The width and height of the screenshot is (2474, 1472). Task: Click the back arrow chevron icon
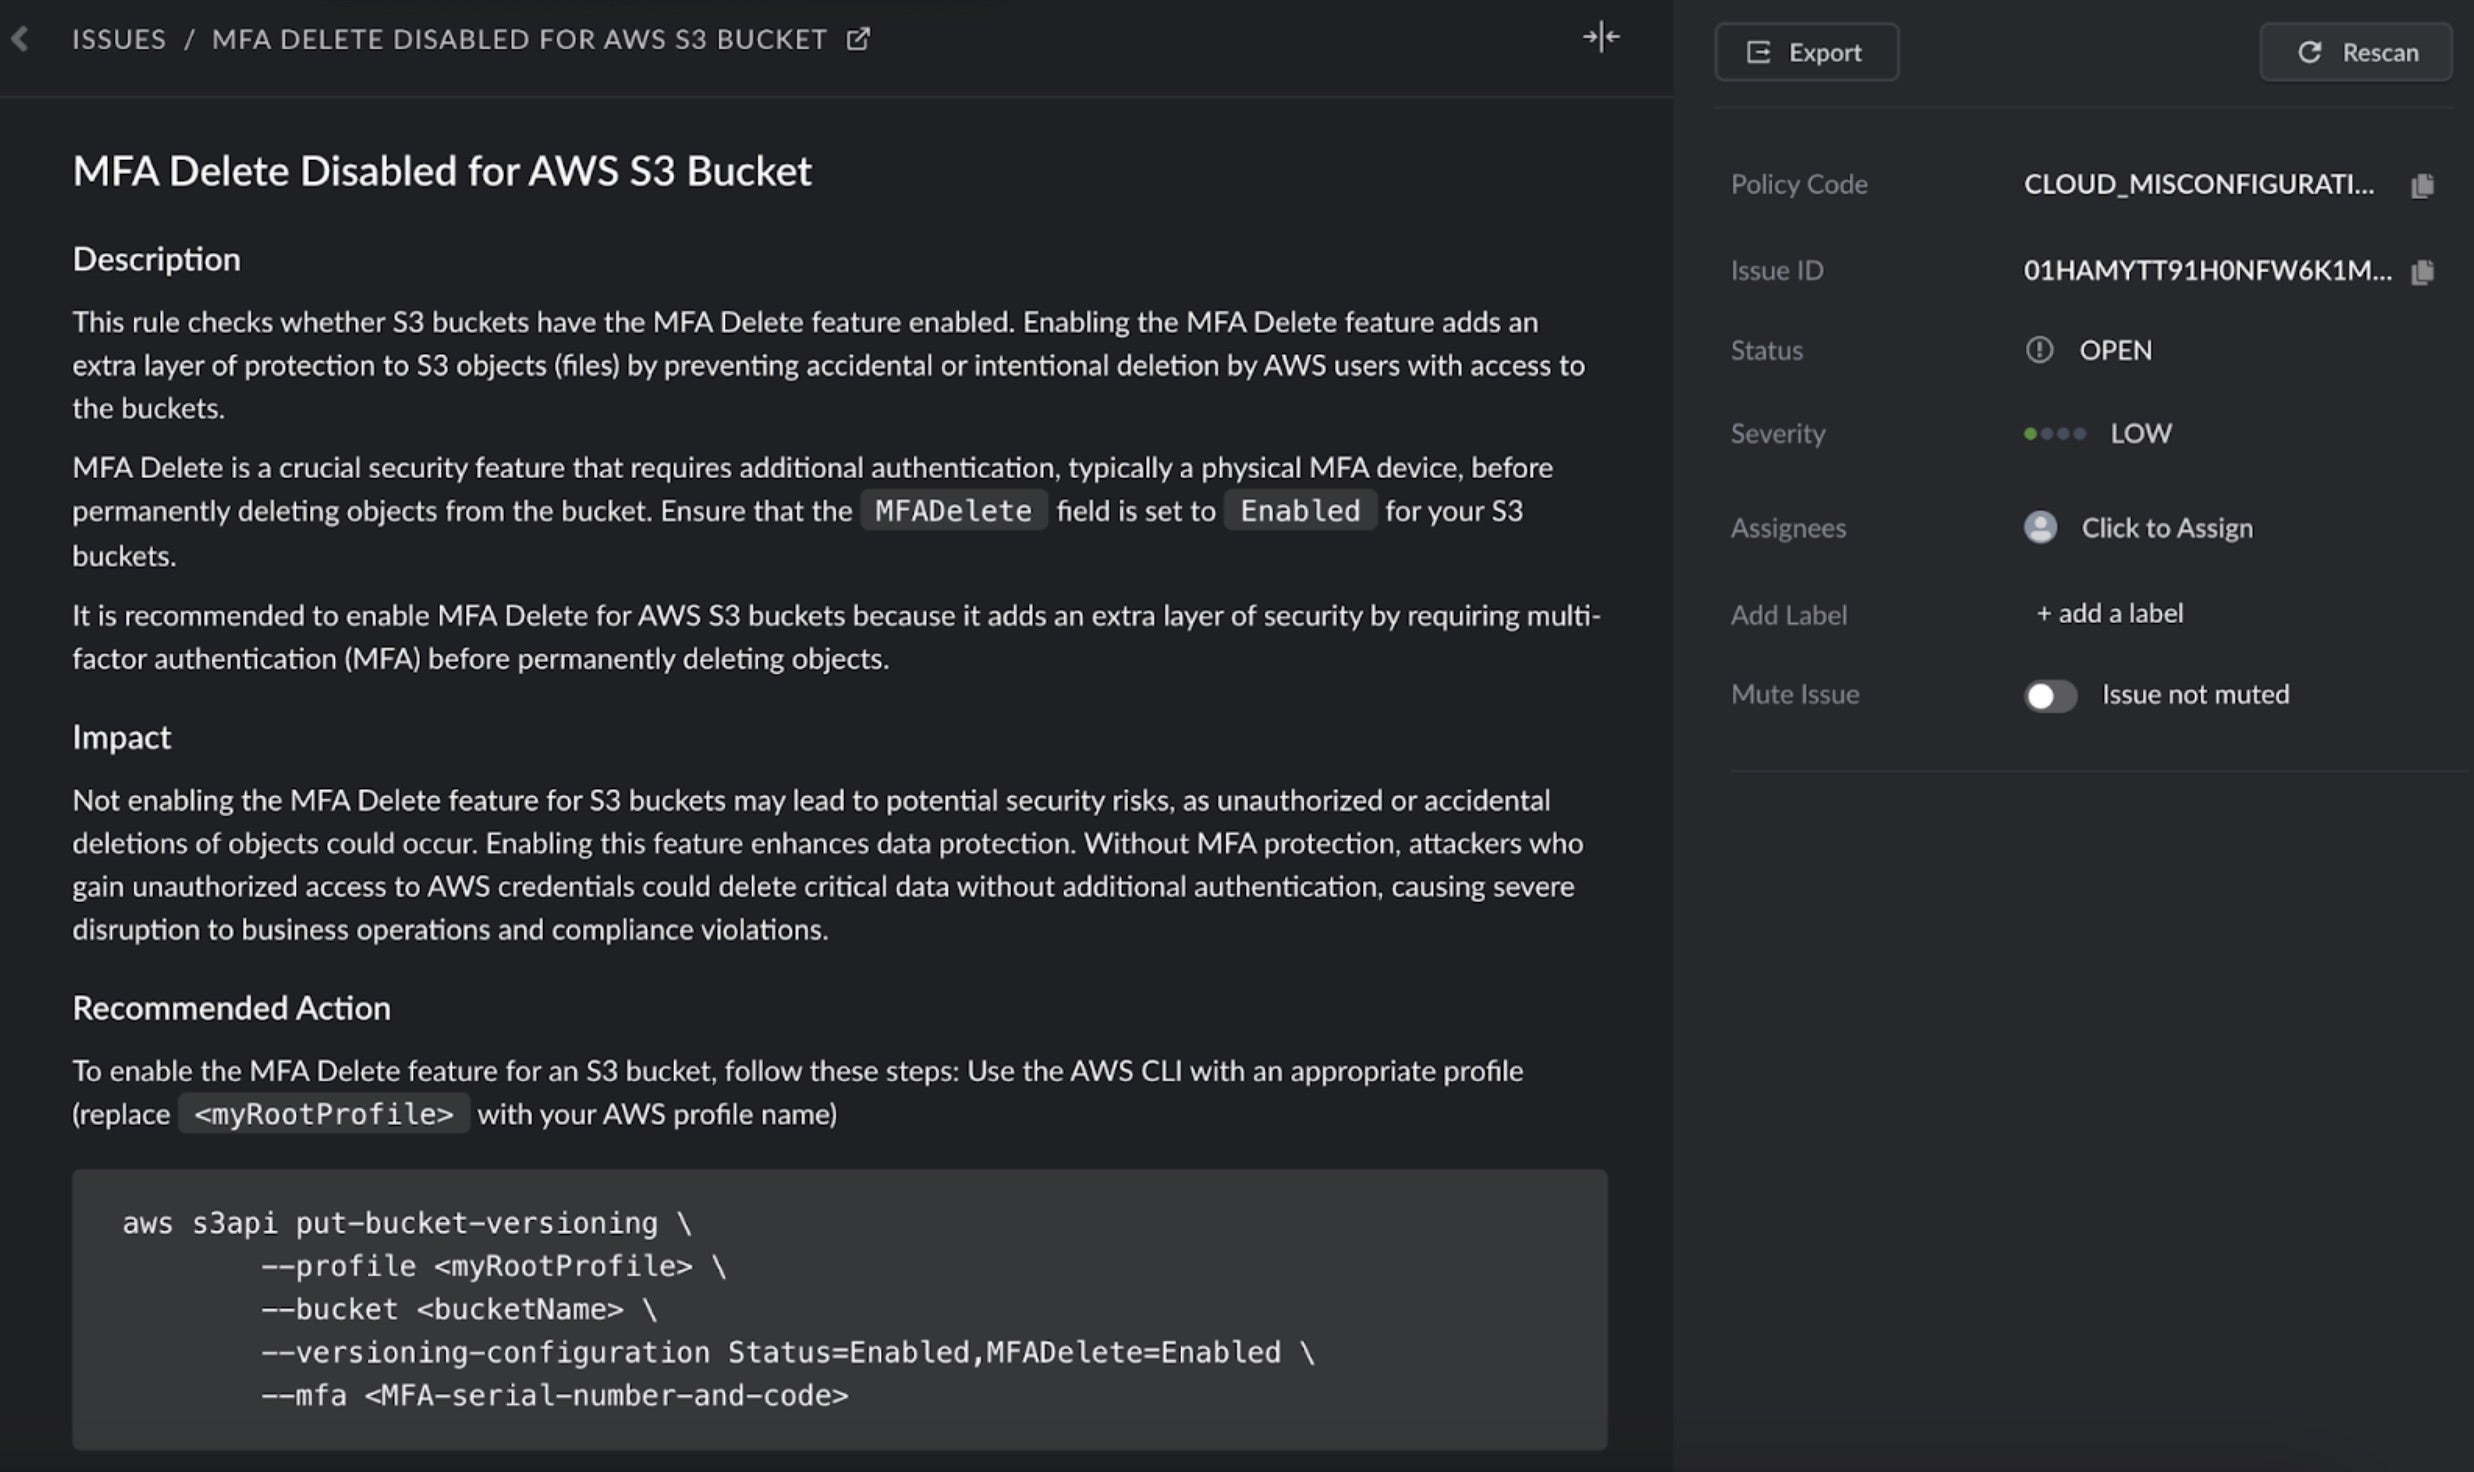(x=21, y=39)
